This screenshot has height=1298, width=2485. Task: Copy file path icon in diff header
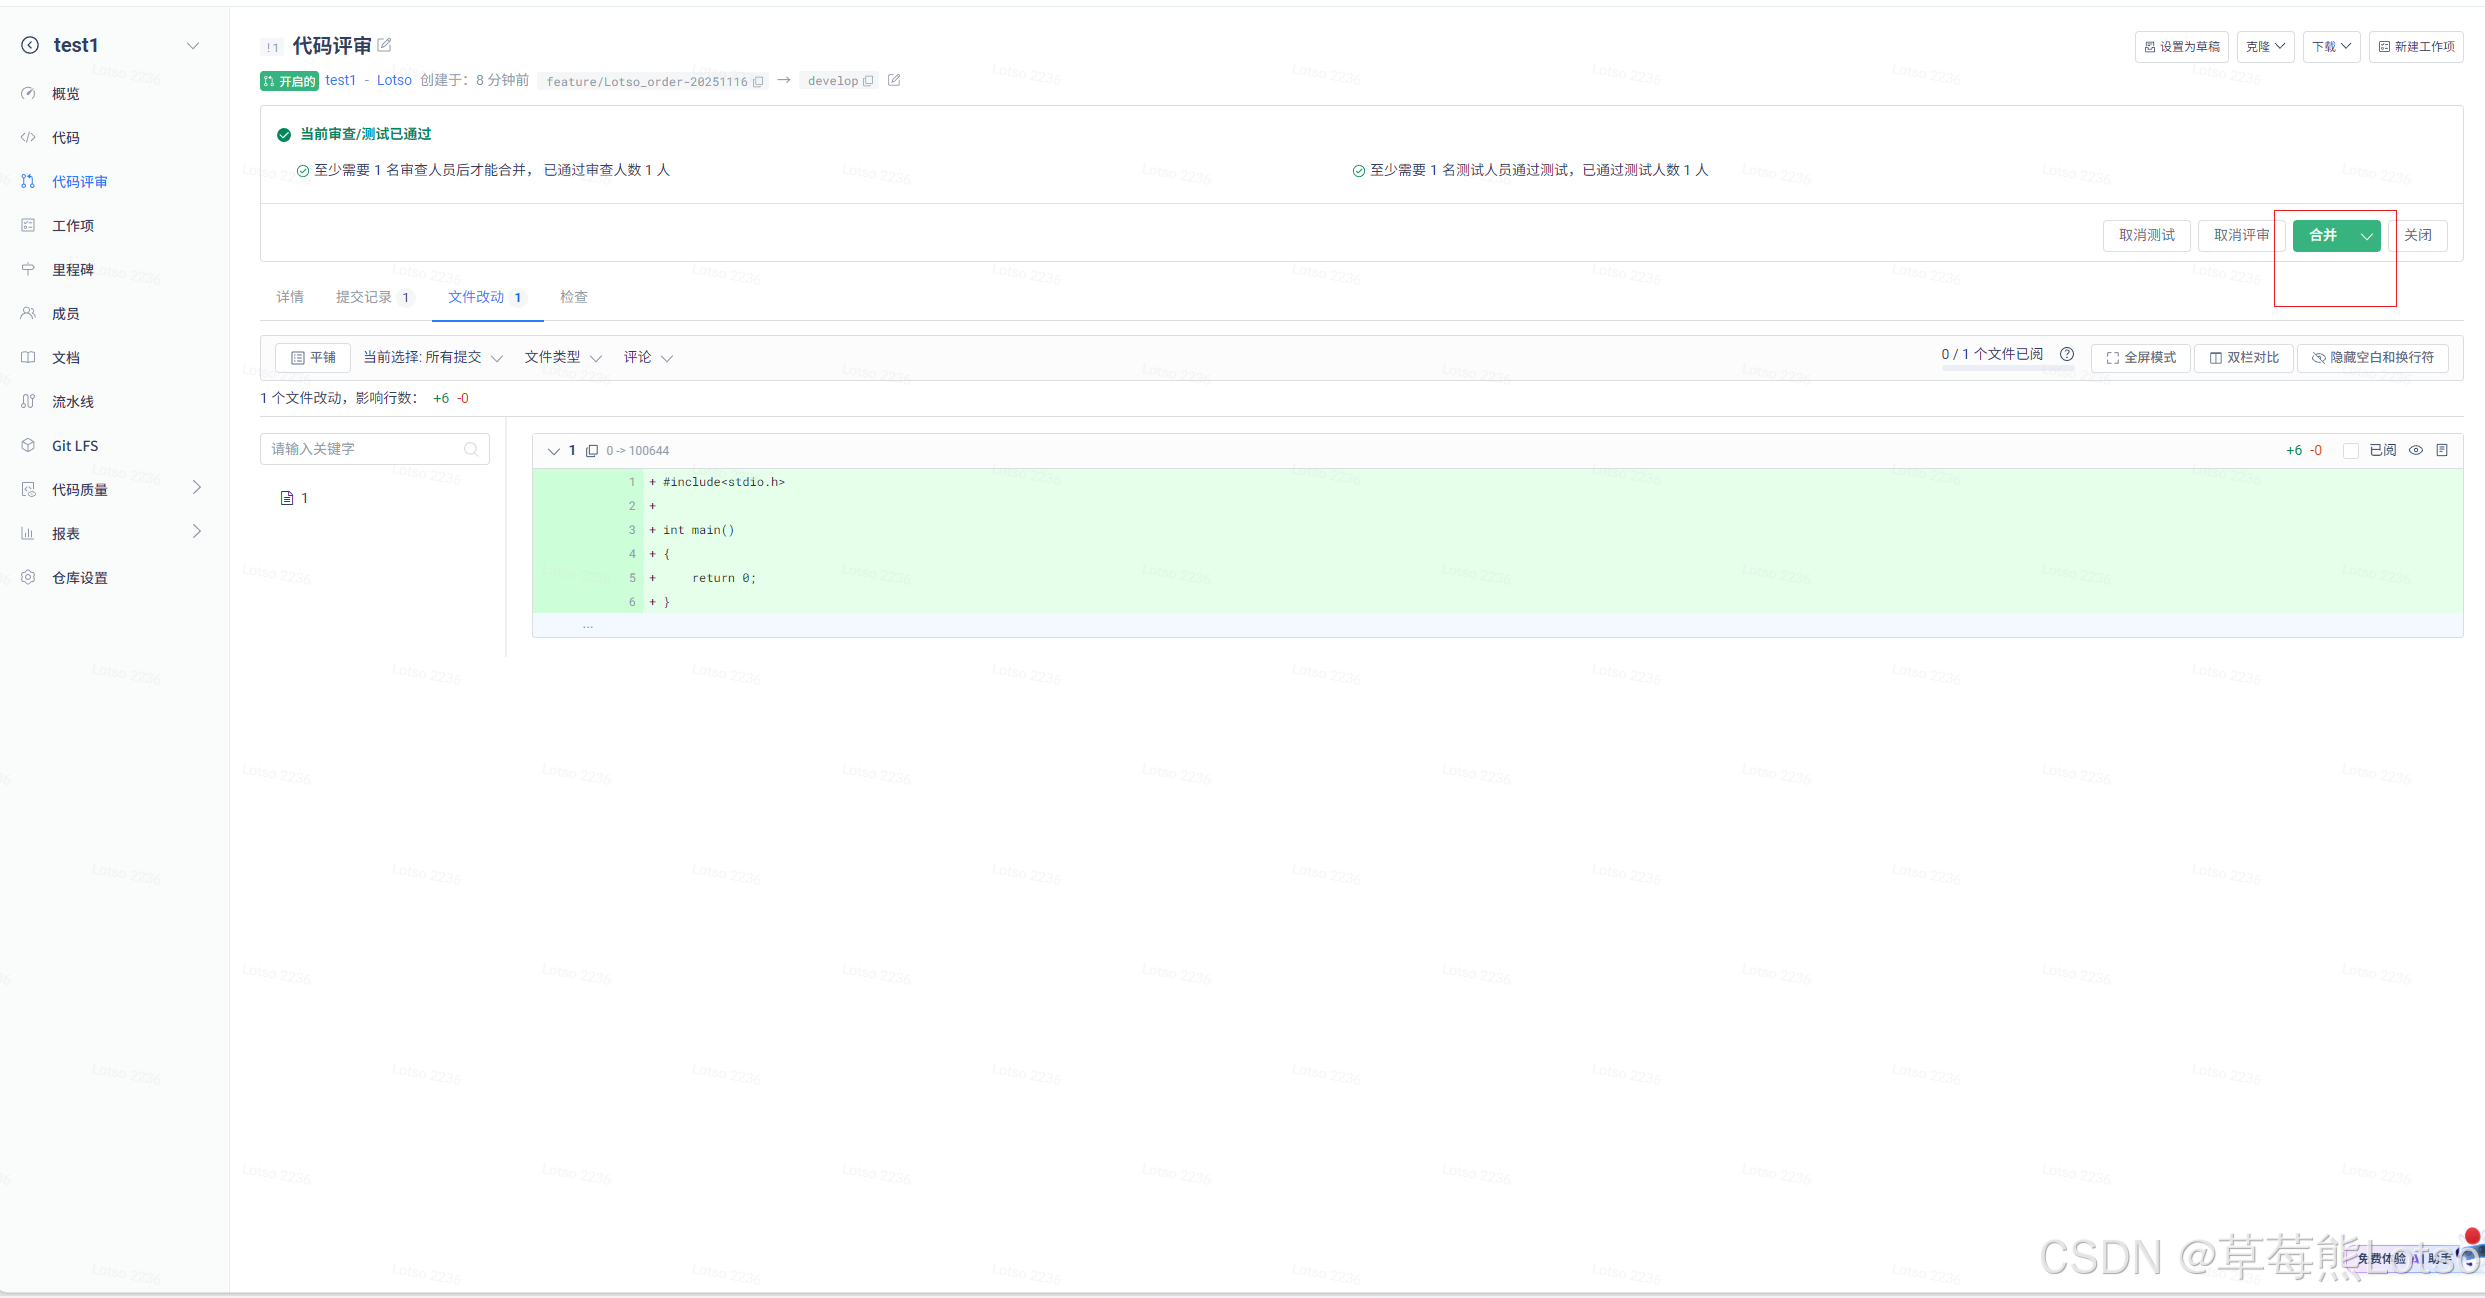click(x=592, y=451)
